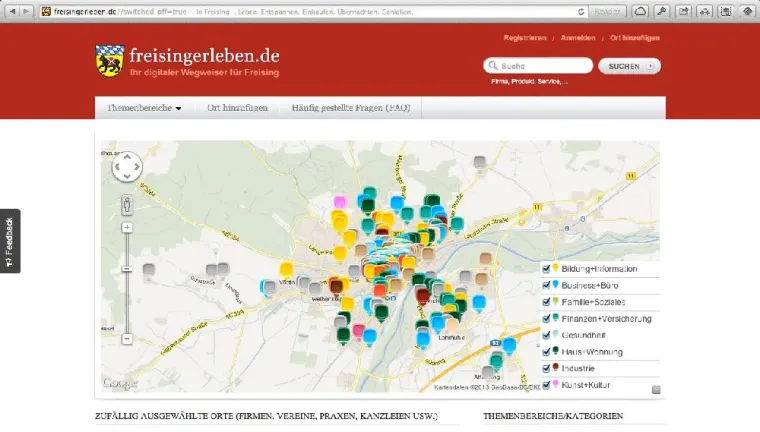760x432 pixels.
Task: Toggle the Business+Büro checkbox
Action: pos(546,286)
